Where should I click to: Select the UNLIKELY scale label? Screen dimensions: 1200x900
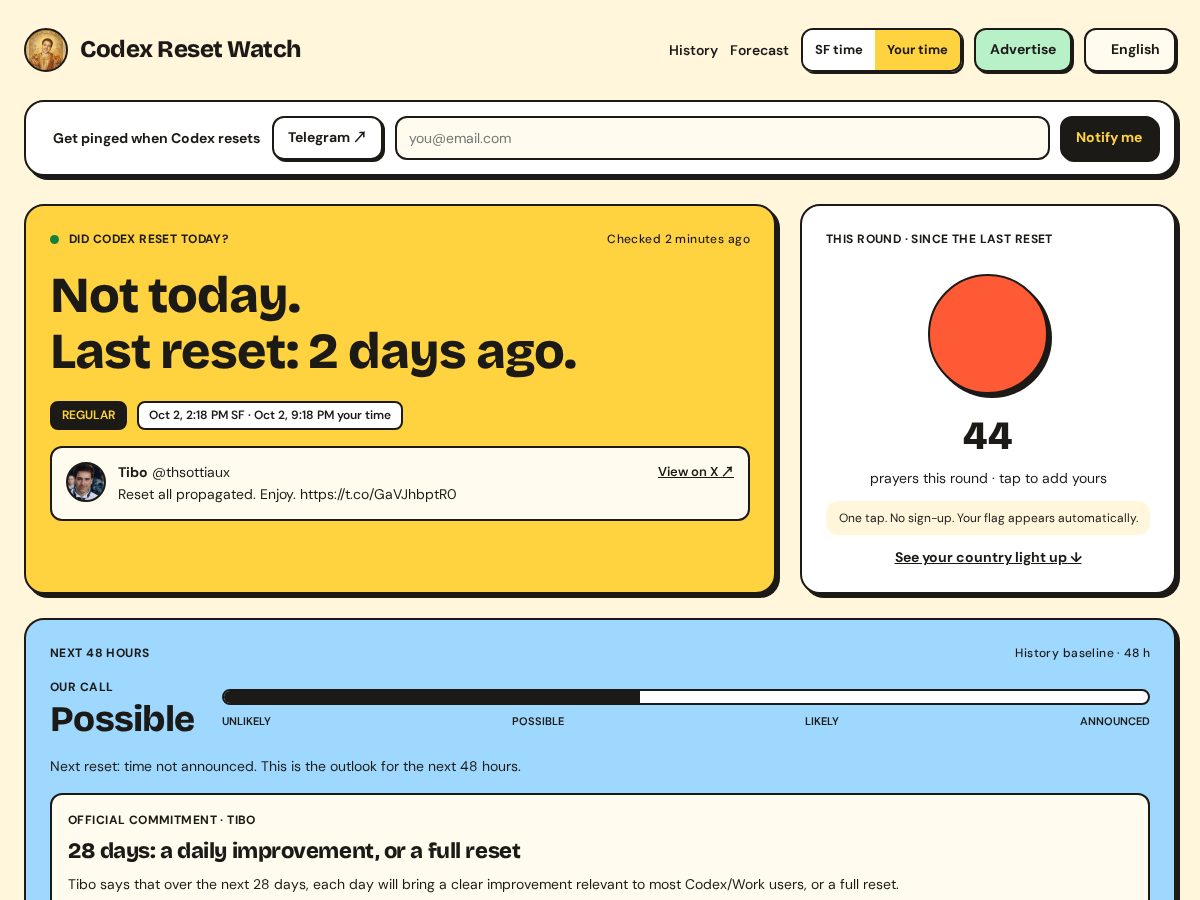pyautogui.click(x=246, y=721)
